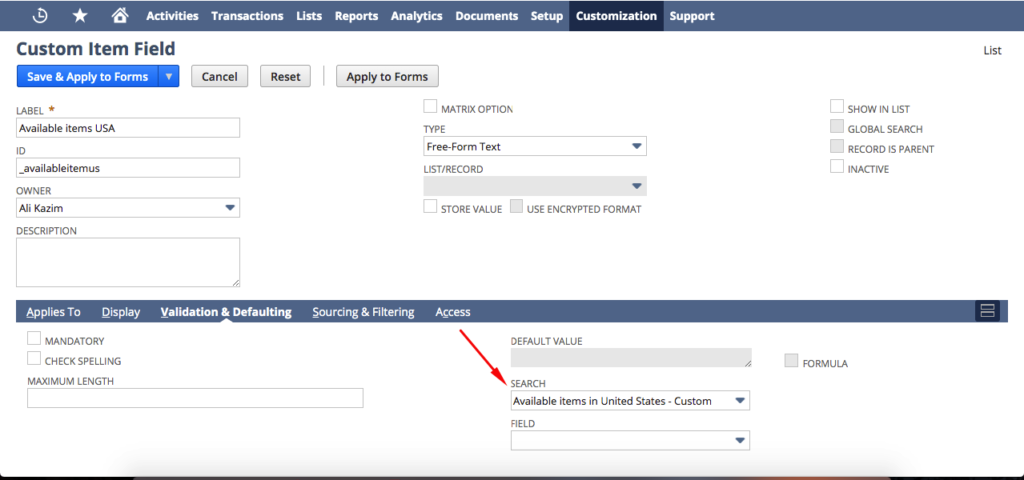This screenshot has width=1024, height=480.
Task: Switch to the Applies To subtab
Action: pos(54,312)
